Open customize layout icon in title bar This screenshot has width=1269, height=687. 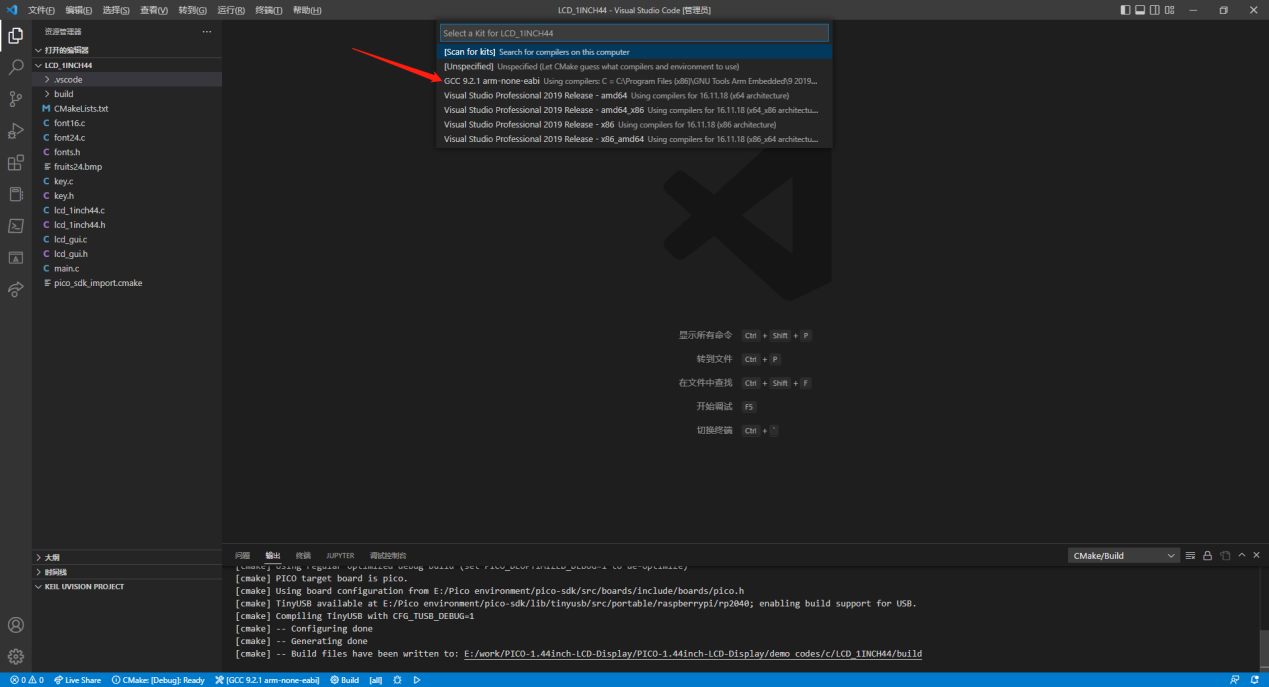pos(1171,10)
